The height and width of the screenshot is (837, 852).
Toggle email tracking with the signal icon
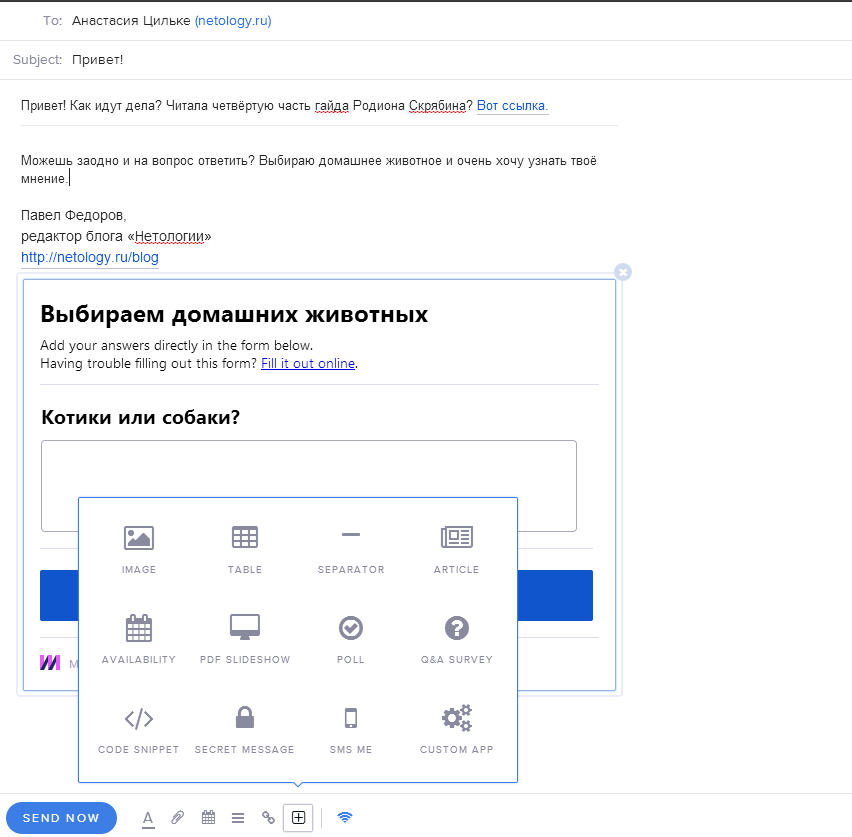click(344, 817)
